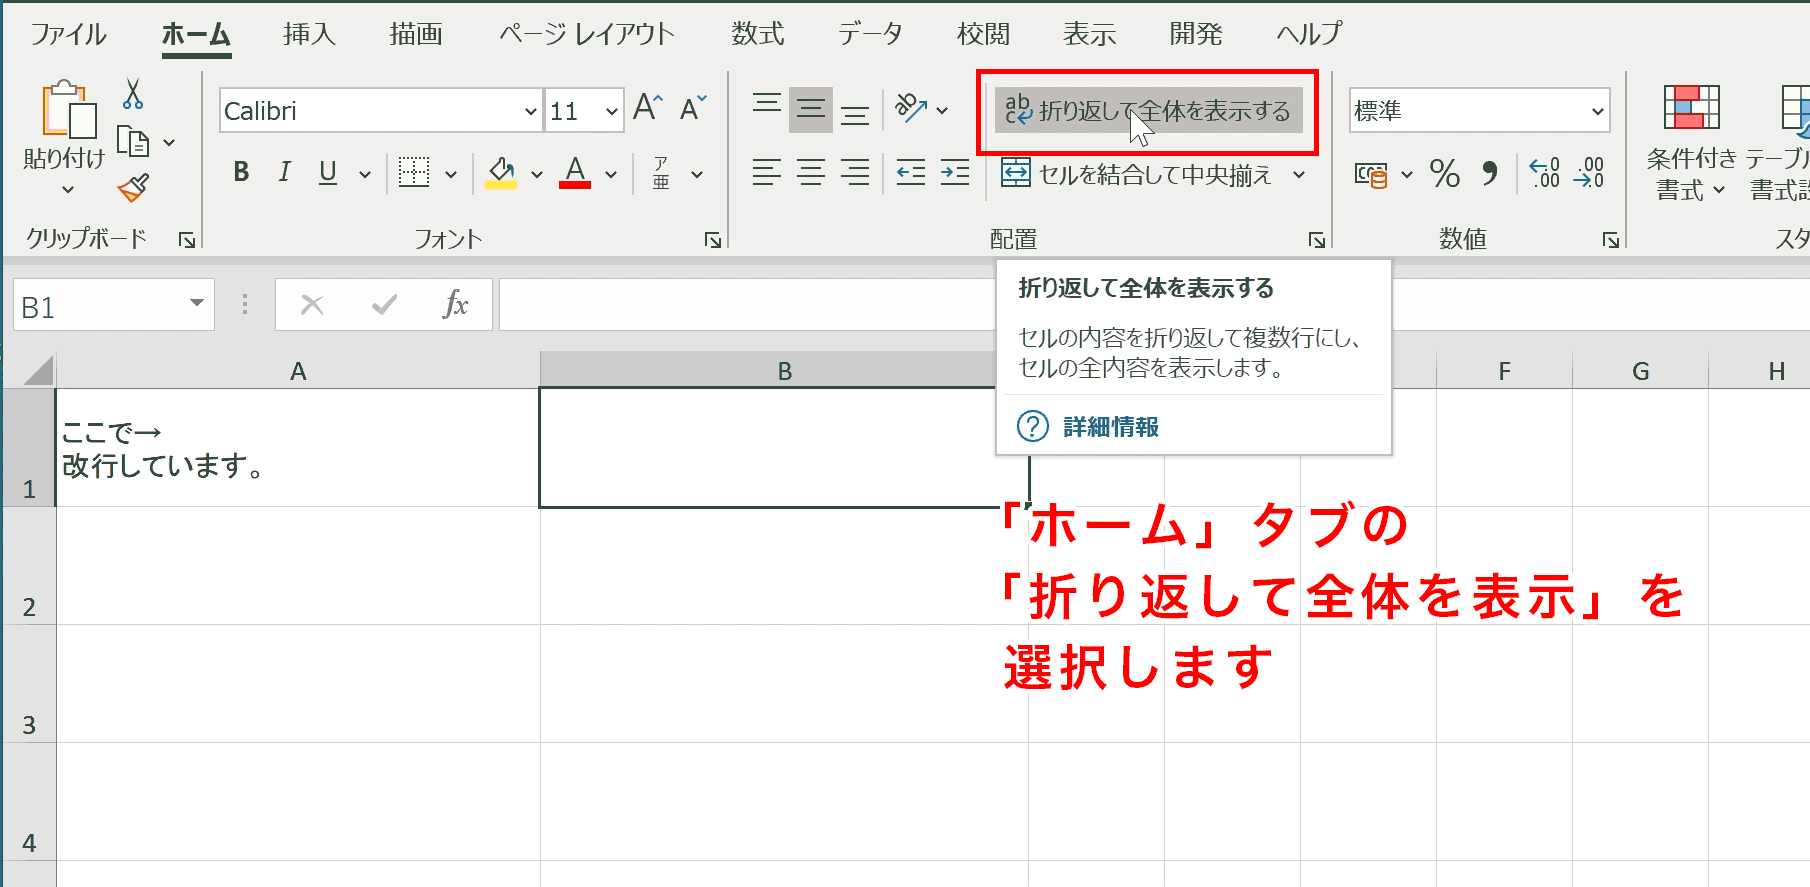The width and height of the screenshot is (1810, 887).
Task: Open the font size 11 dropdown
Action: [611, 111]
